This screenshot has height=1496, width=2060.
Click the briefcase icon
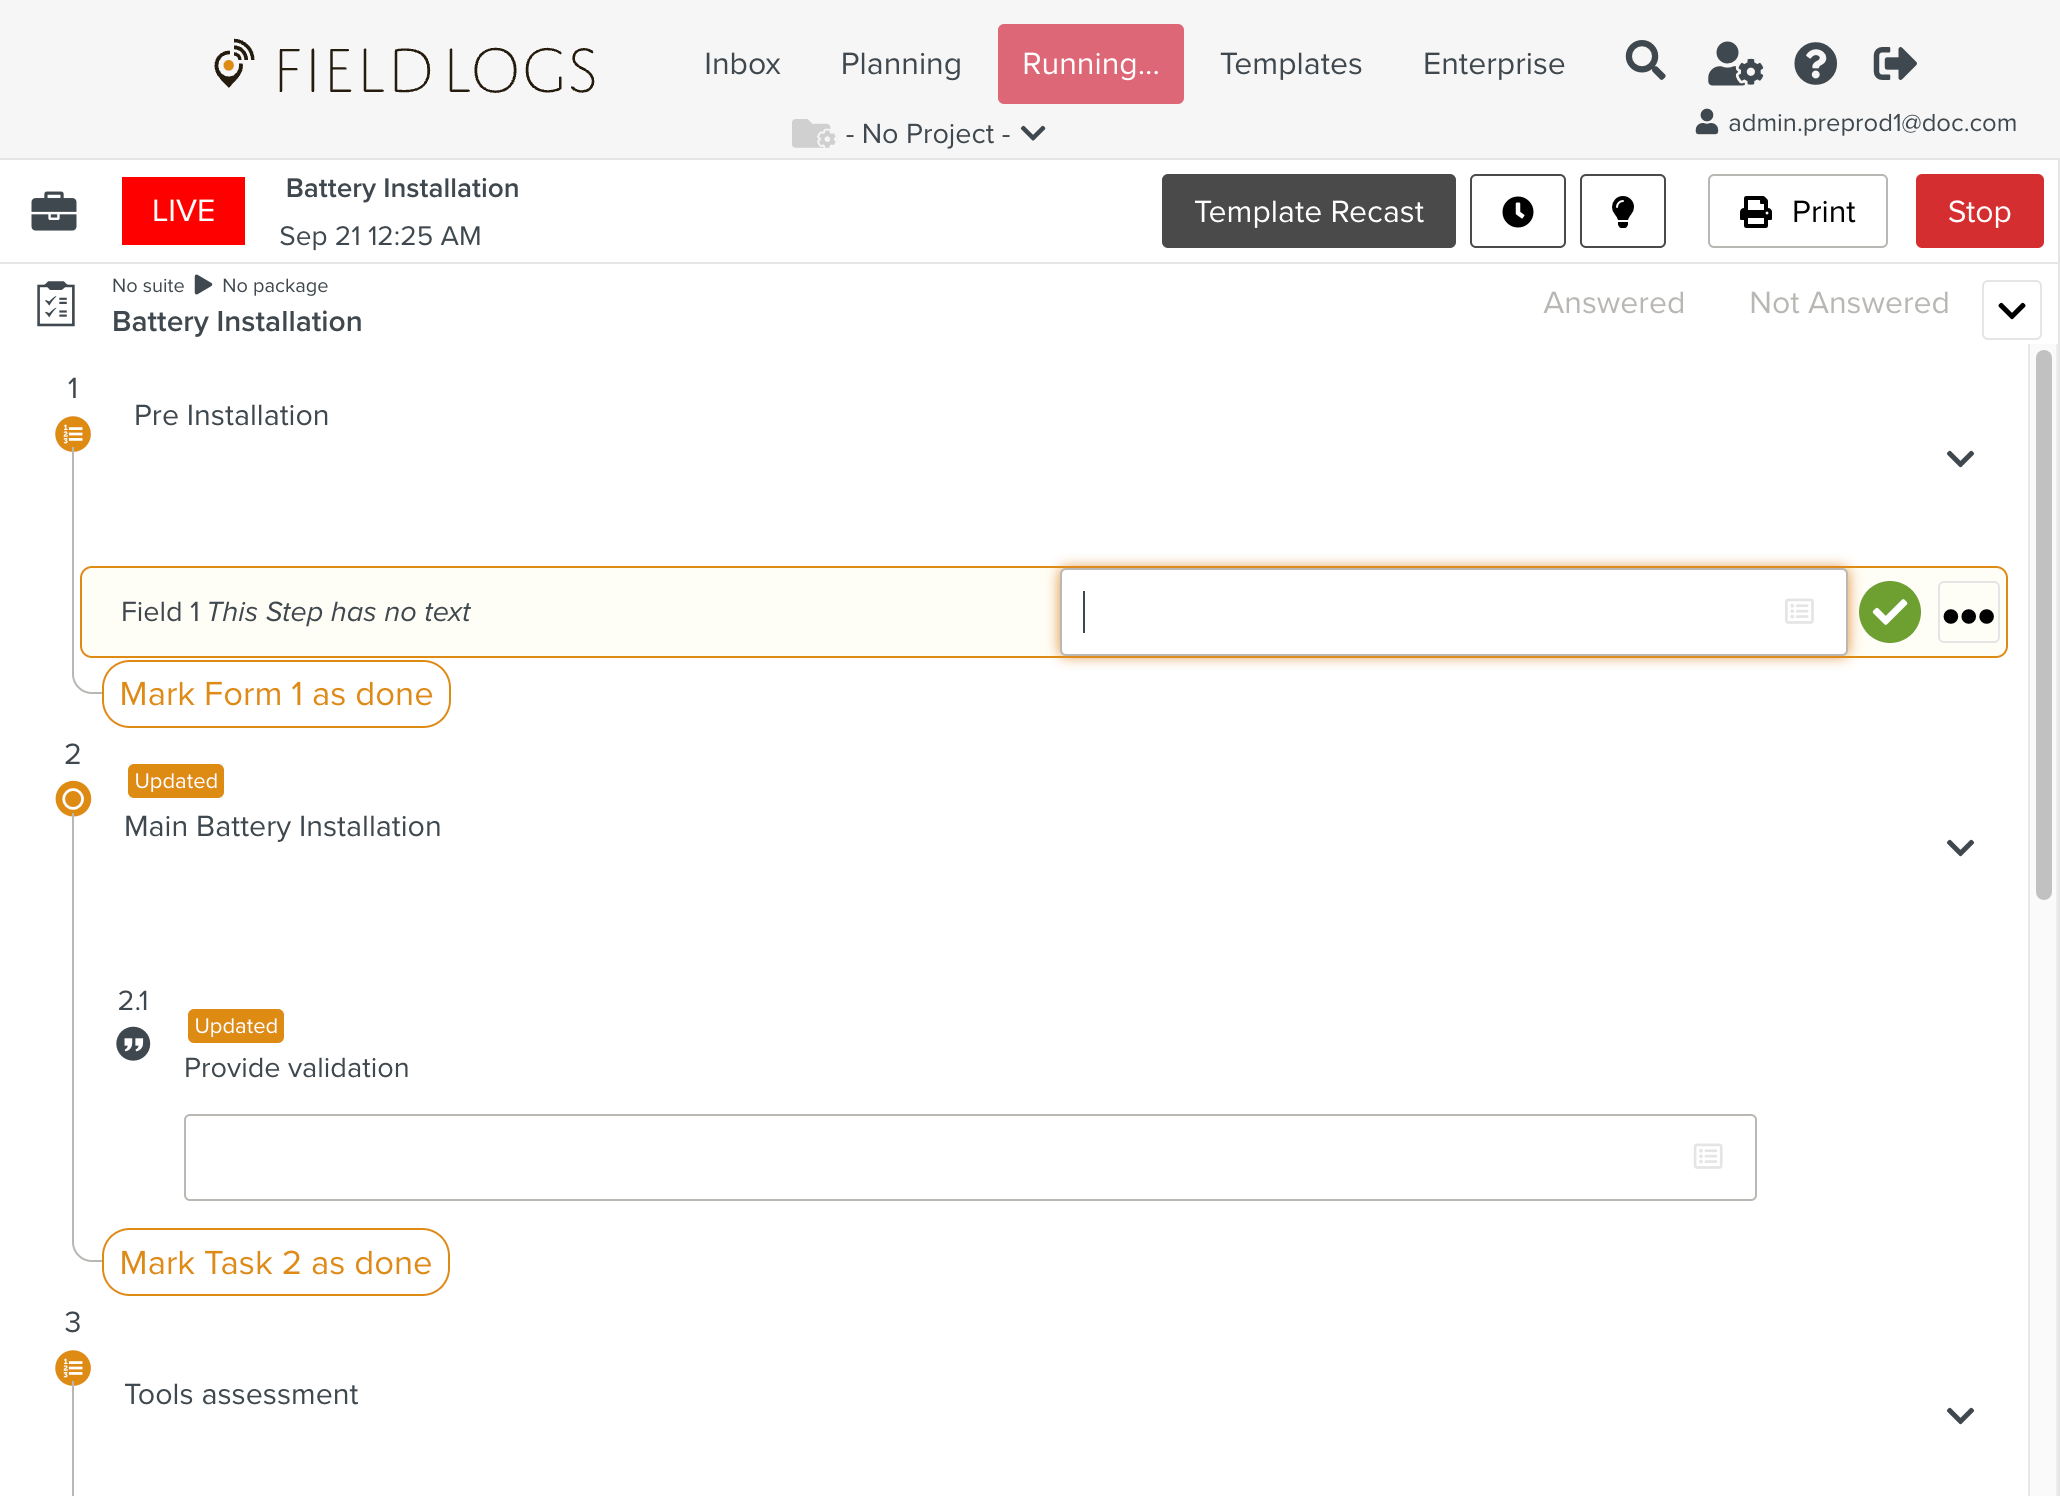click(x=54, y=211)
